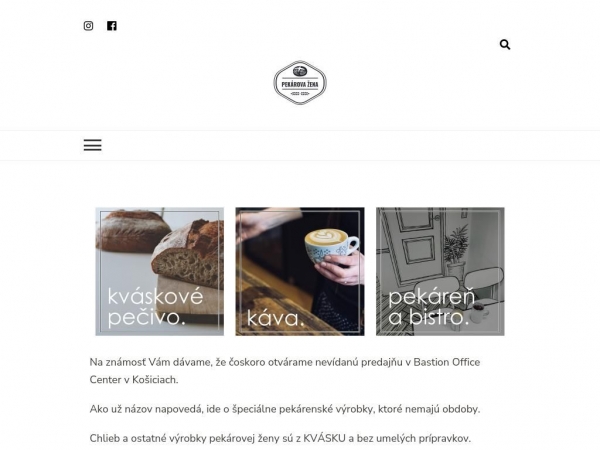Open the Instagram profile icon
The width and height of the screenshot is (600, 450).
point(88,26)
